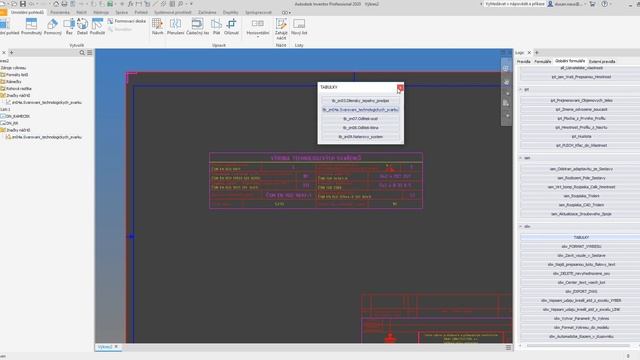This screenshot has width=640, height=360.
Task: Close the Výkres2 document tab
Action: pos(116,347)
